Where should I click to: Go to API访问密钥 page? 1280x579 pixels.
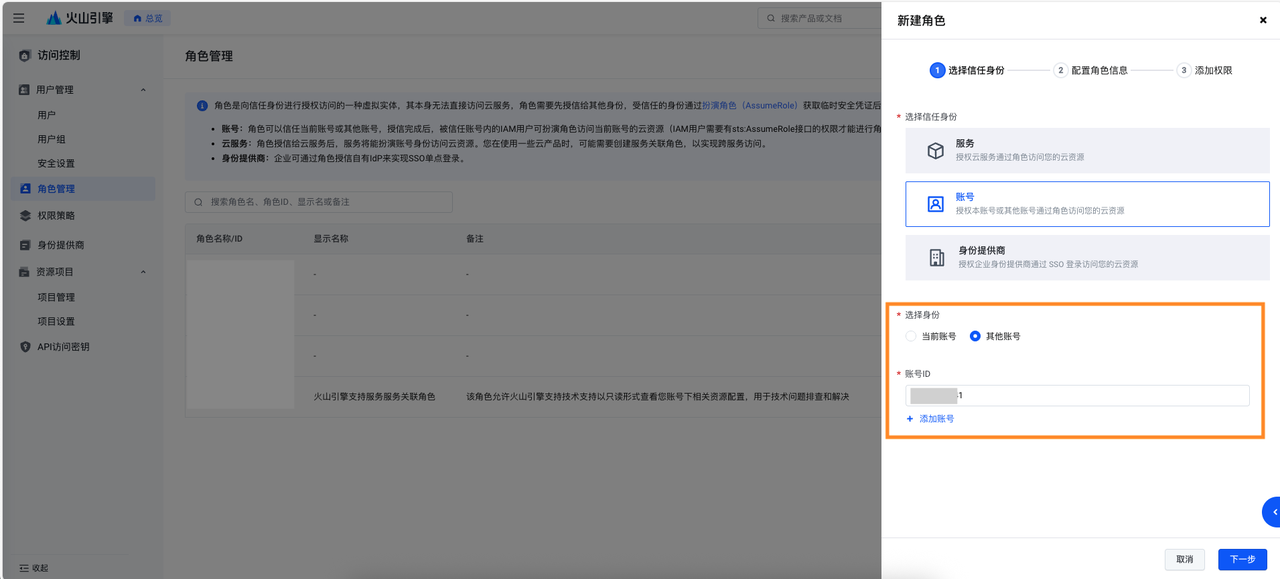(63, 347)
